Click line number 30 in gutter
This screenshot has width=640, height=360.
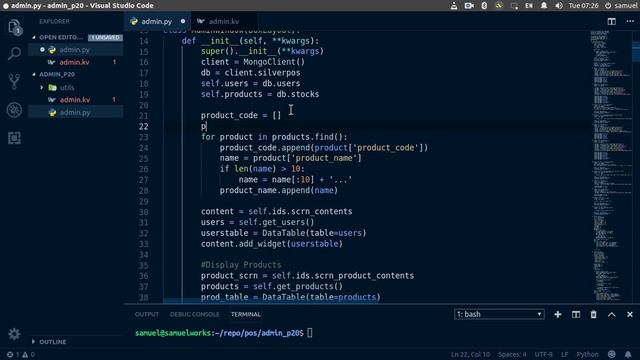pos(144,212)
